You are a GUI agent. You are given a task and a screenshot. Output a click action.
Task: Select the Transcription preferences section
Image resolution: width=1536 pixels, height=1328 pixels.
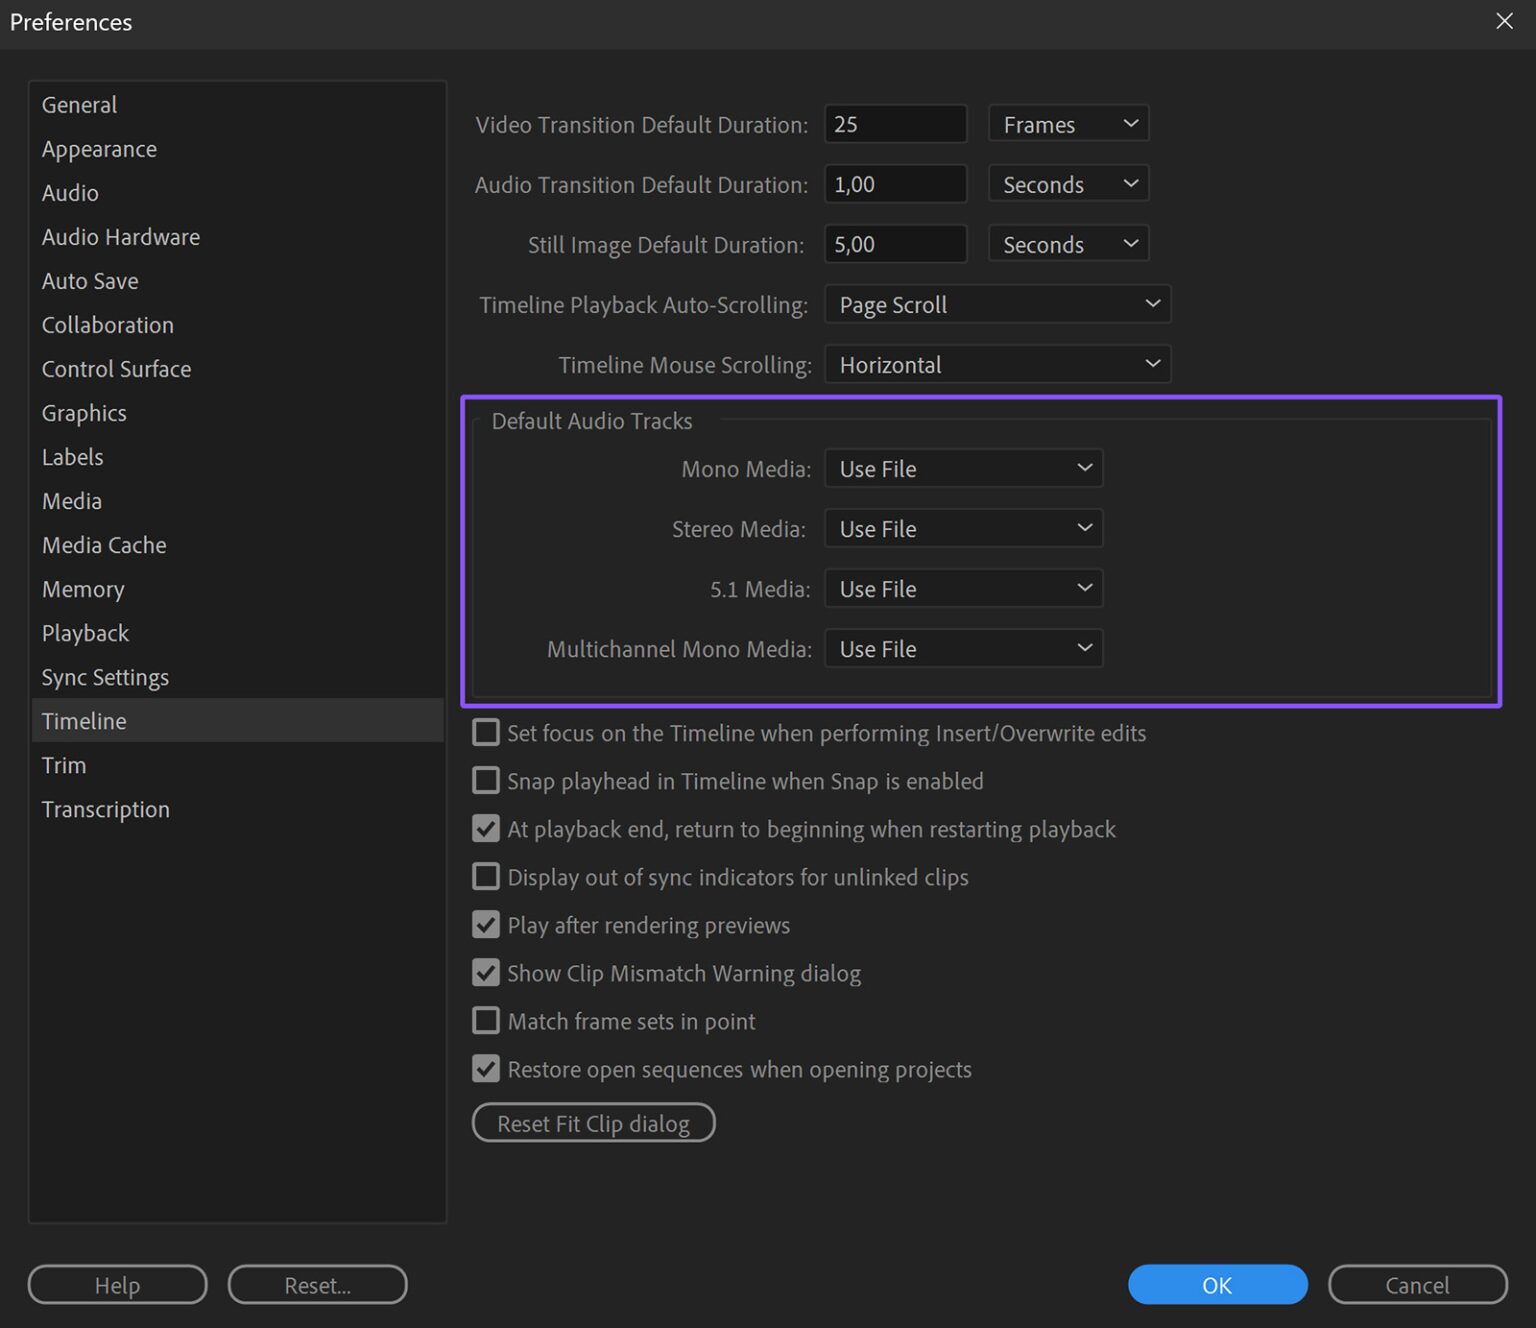tap(105, 809)
